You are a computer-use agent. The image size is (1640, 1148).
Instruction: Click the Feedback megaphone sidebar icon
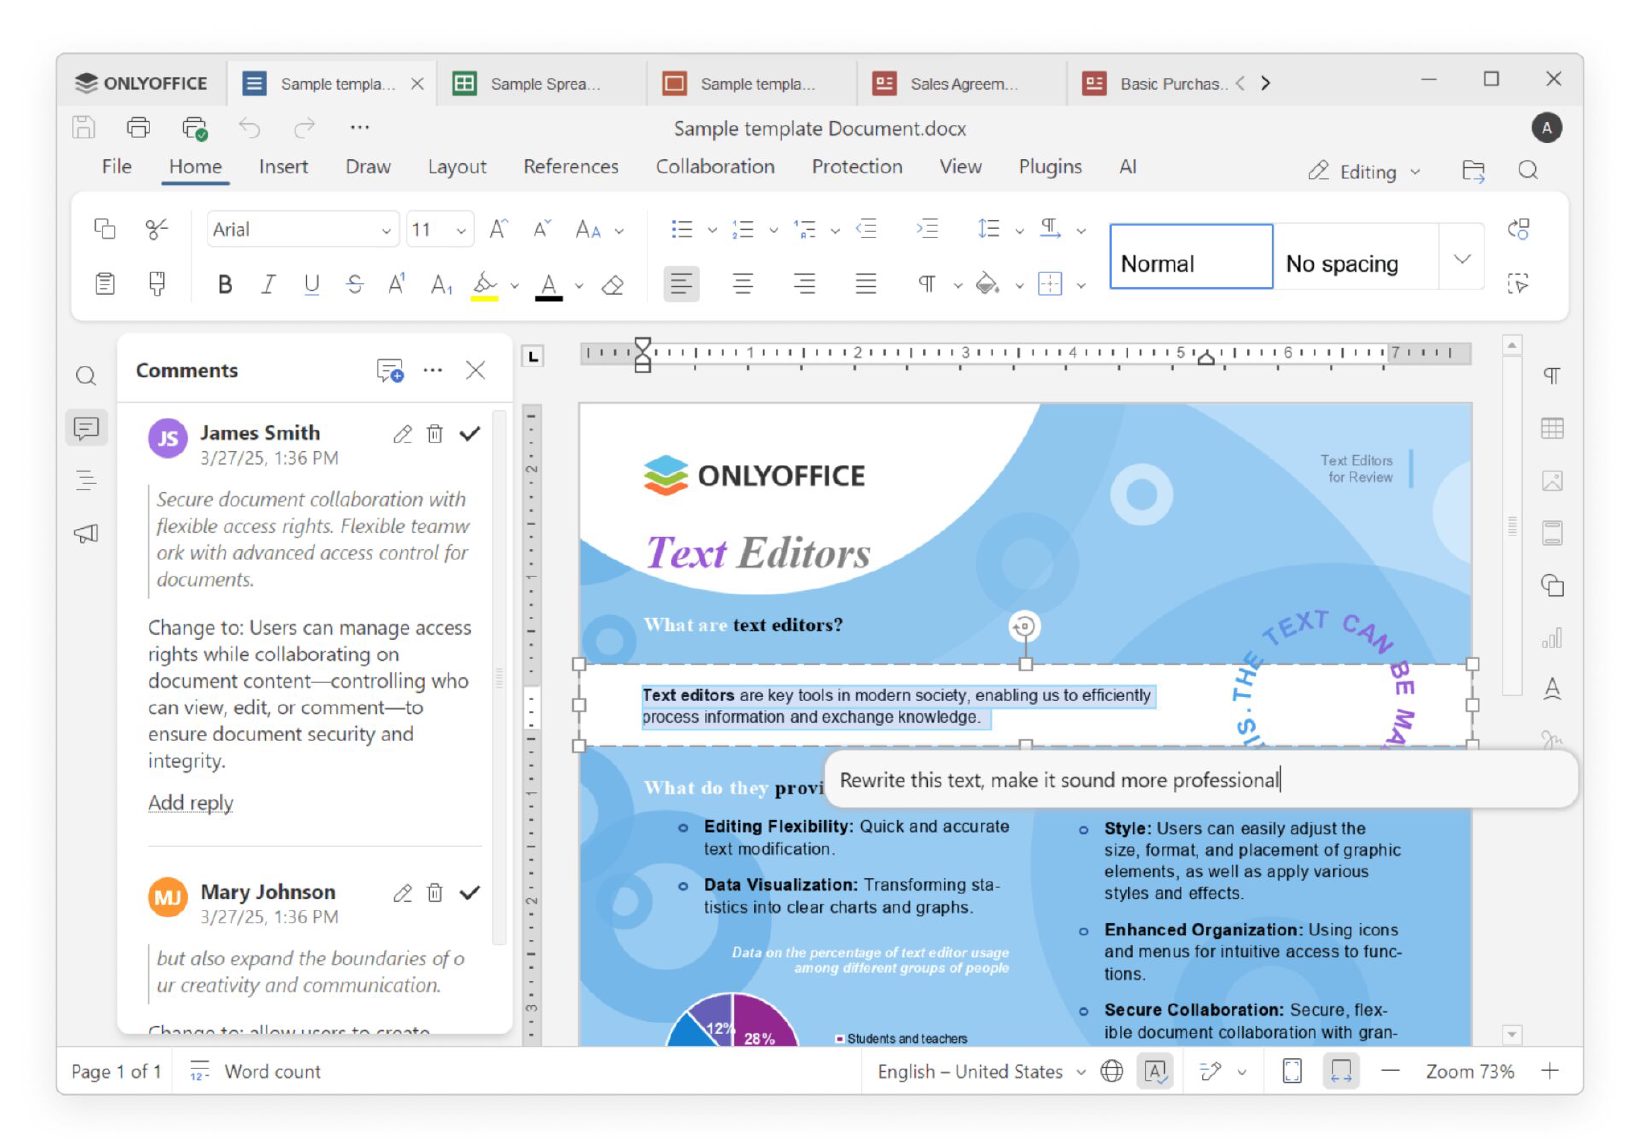(87, 533)
